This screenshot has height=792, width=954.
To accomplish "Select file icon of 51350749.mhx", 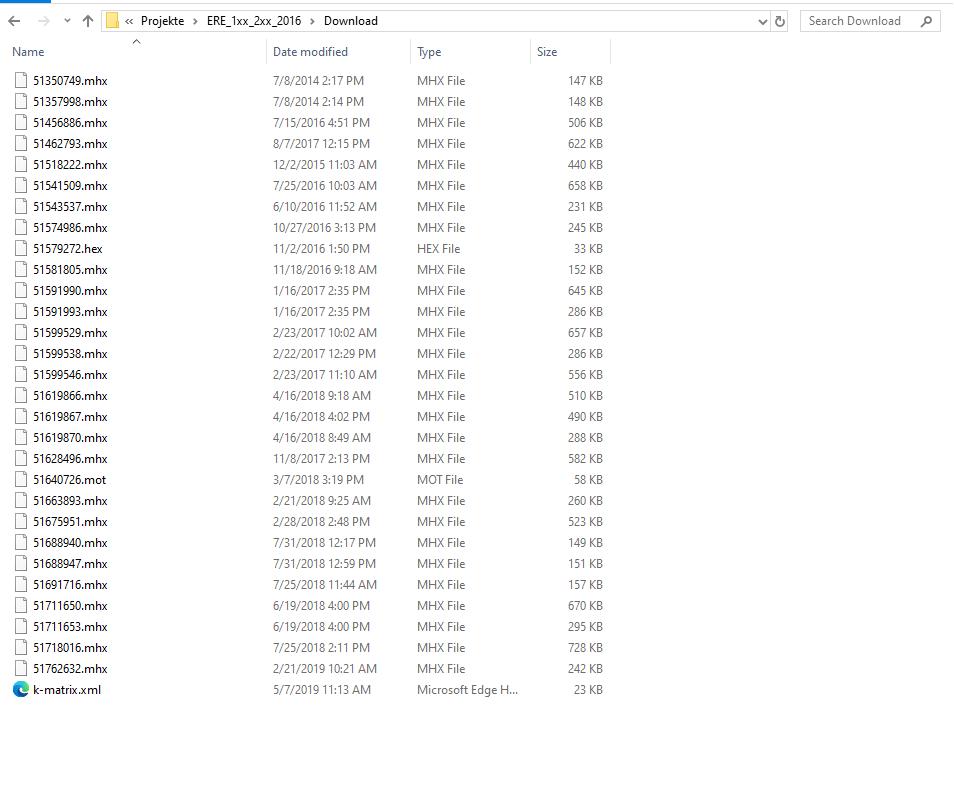I will pyautogui.click(x=21, y=80).
